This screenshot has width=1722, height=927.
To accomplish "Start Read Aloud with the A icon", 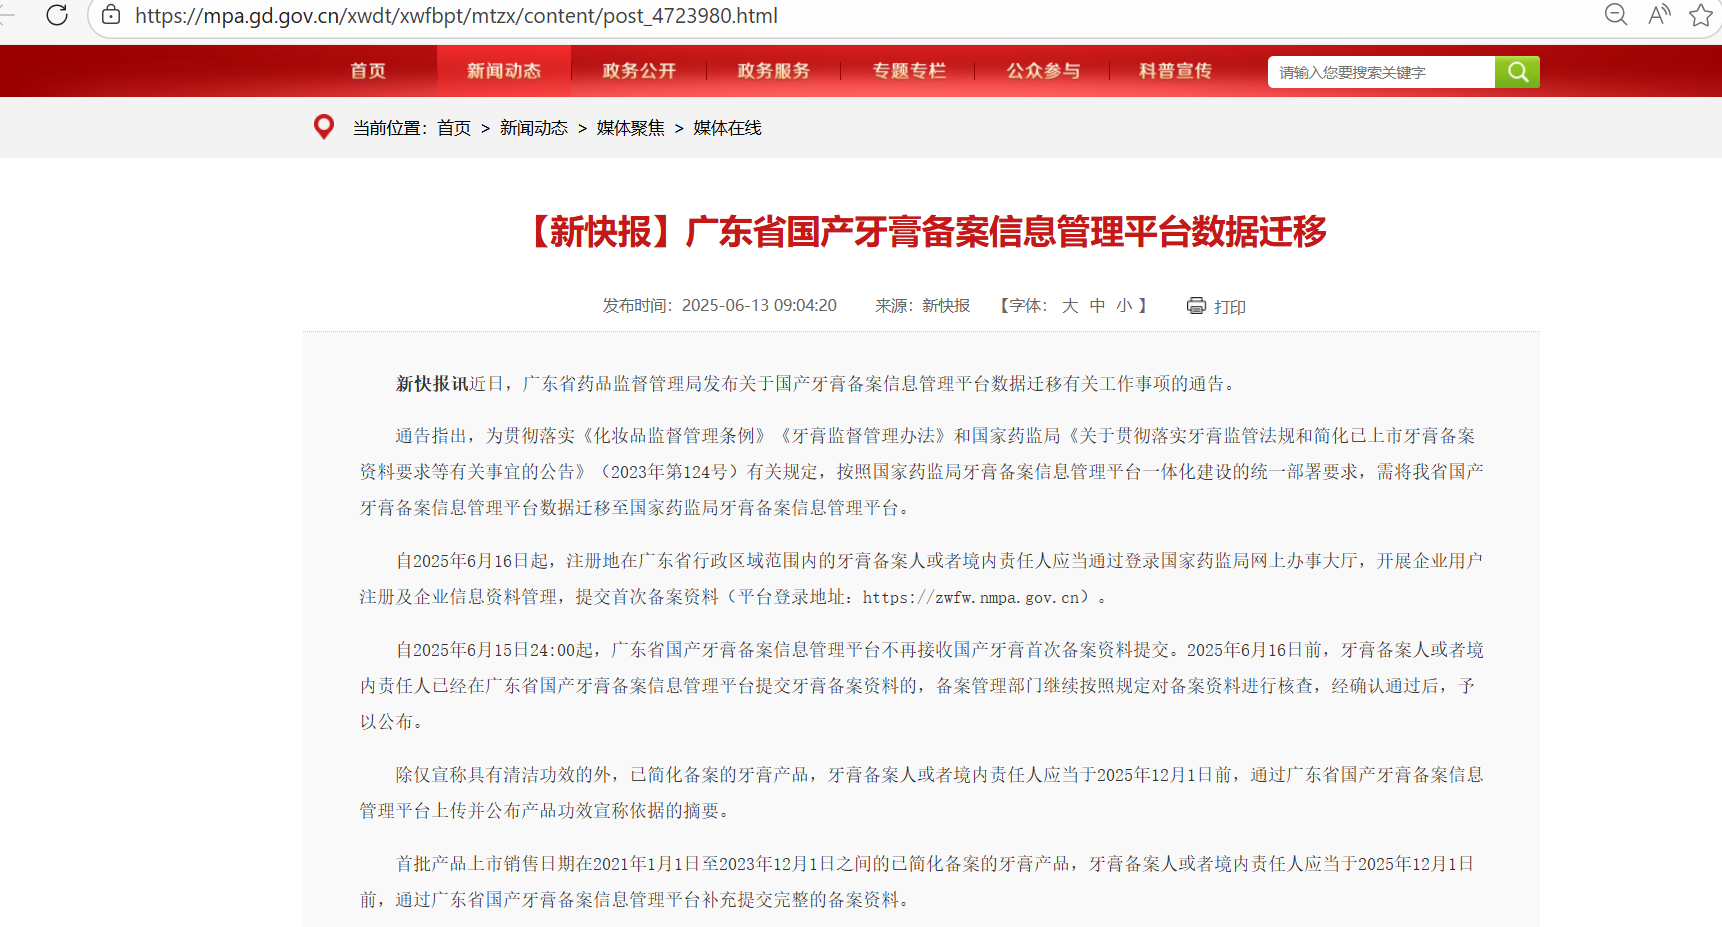I will (x=1659, y=15).
